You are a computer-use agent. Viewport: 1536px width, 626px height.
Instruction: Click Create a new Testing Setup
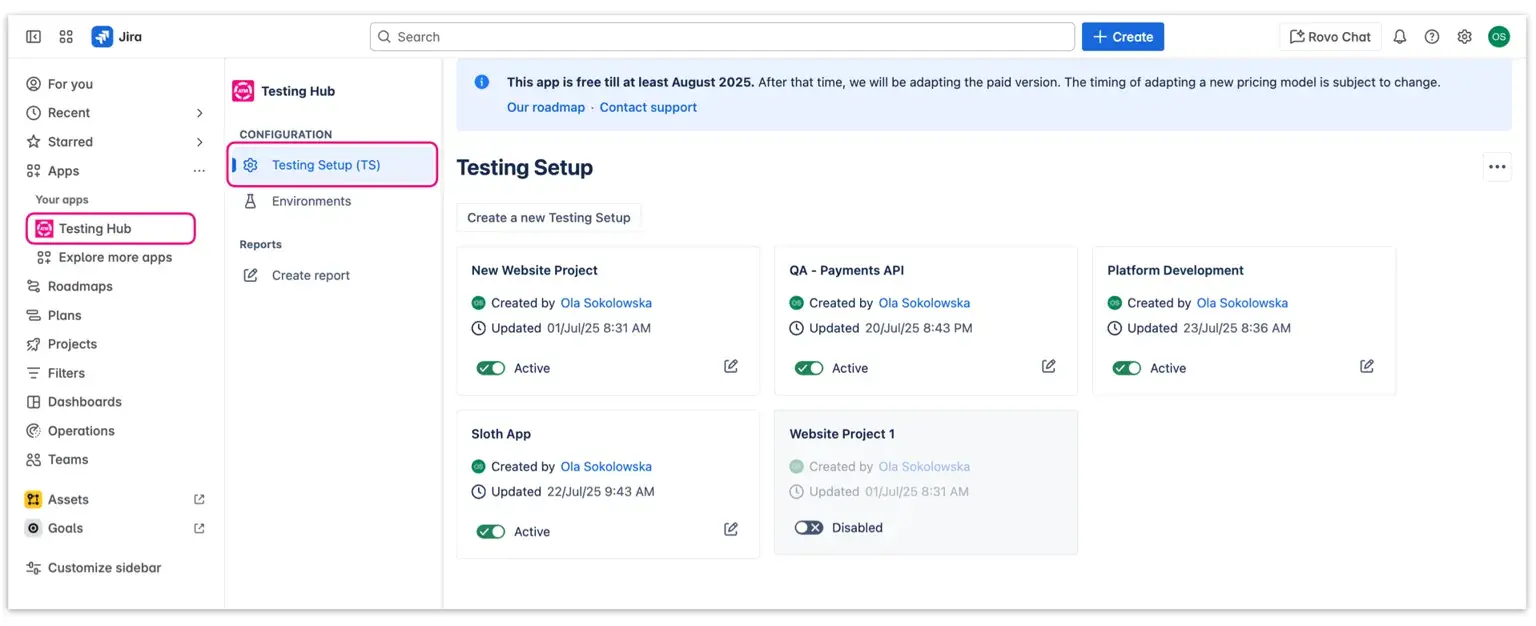tap(548, 217)
